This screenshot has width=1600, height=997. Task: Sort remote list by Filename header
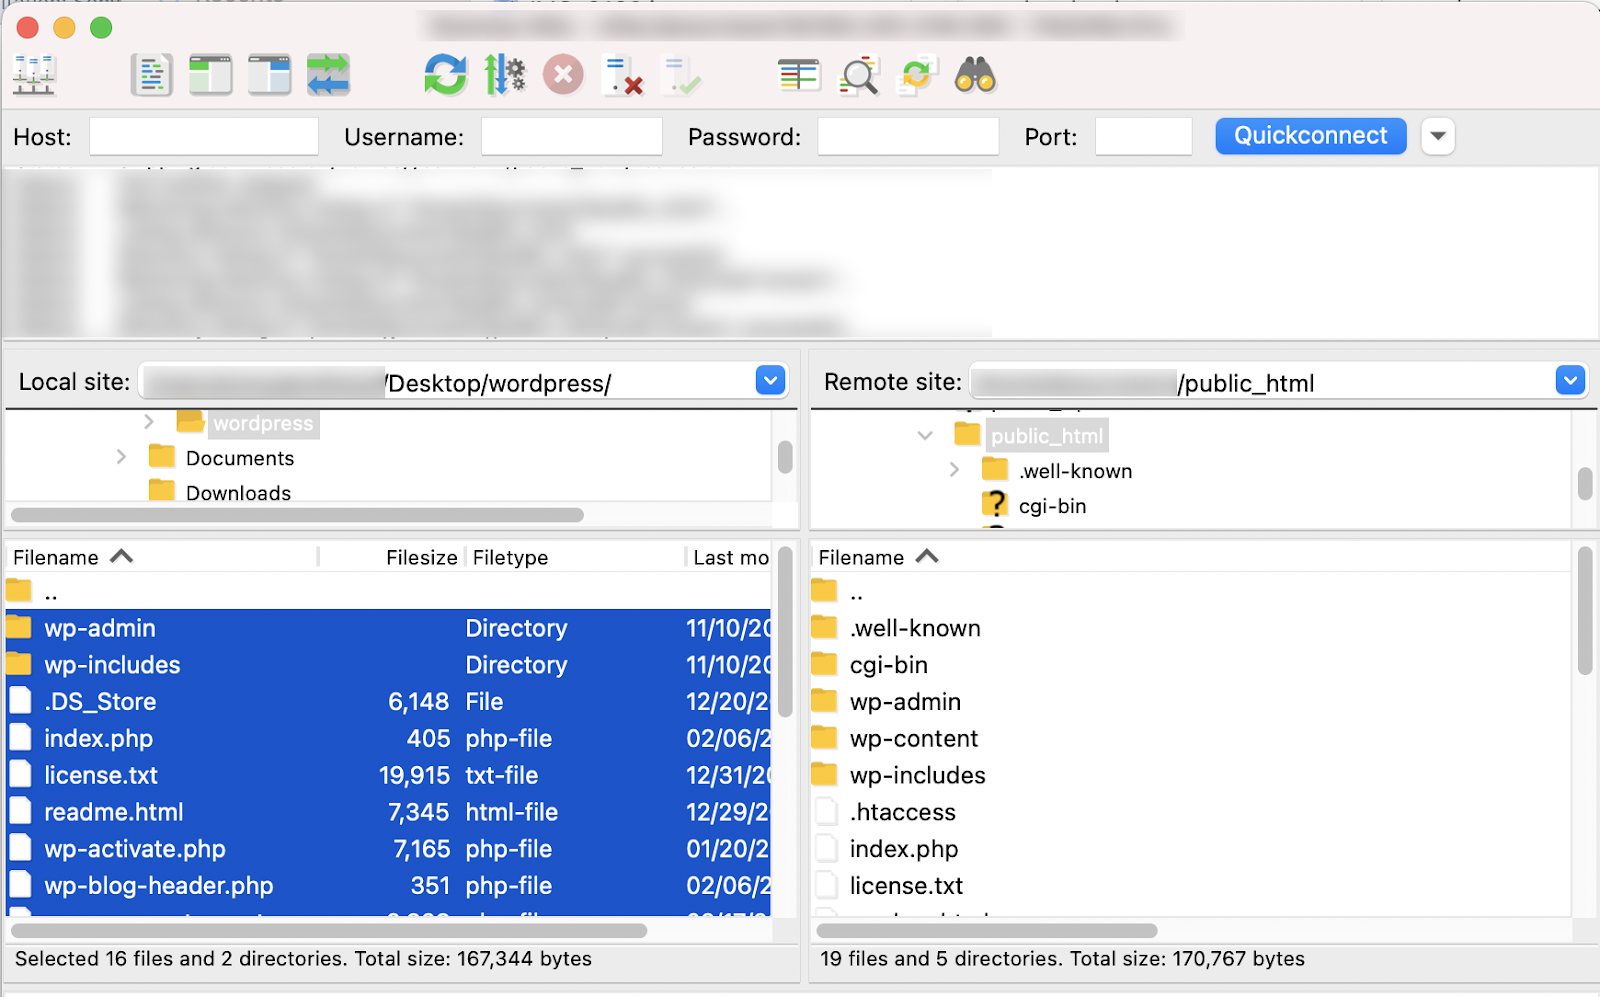click(x=1190, y=557)
